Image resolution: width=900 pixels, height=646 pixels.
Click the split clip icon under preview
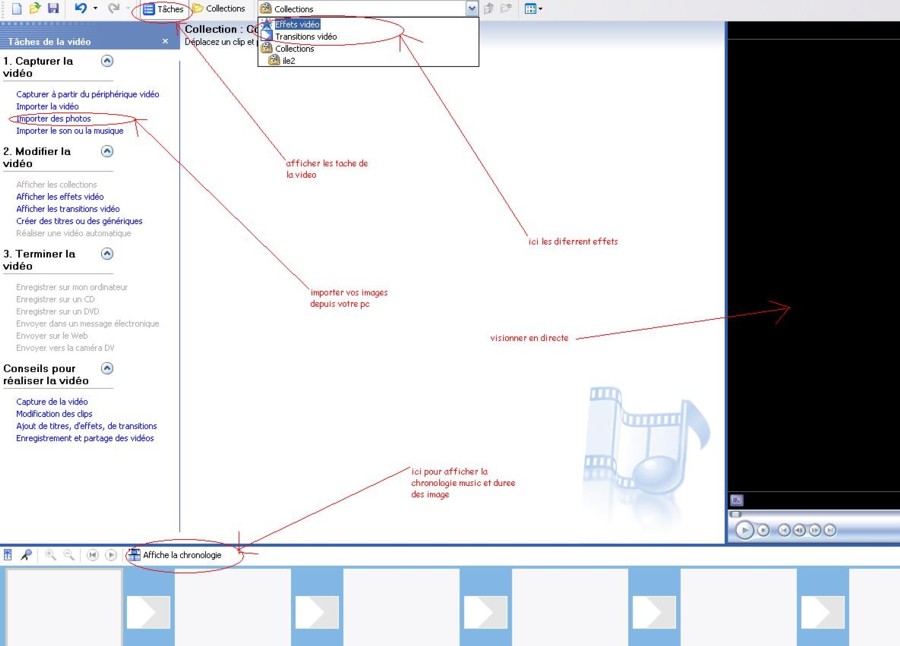click(737, 500)
